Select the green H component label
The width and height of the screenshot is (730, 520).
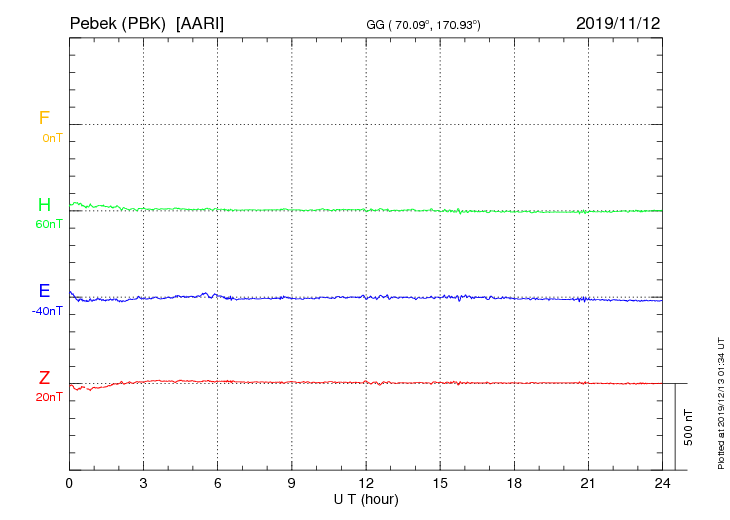click(44, 205)
